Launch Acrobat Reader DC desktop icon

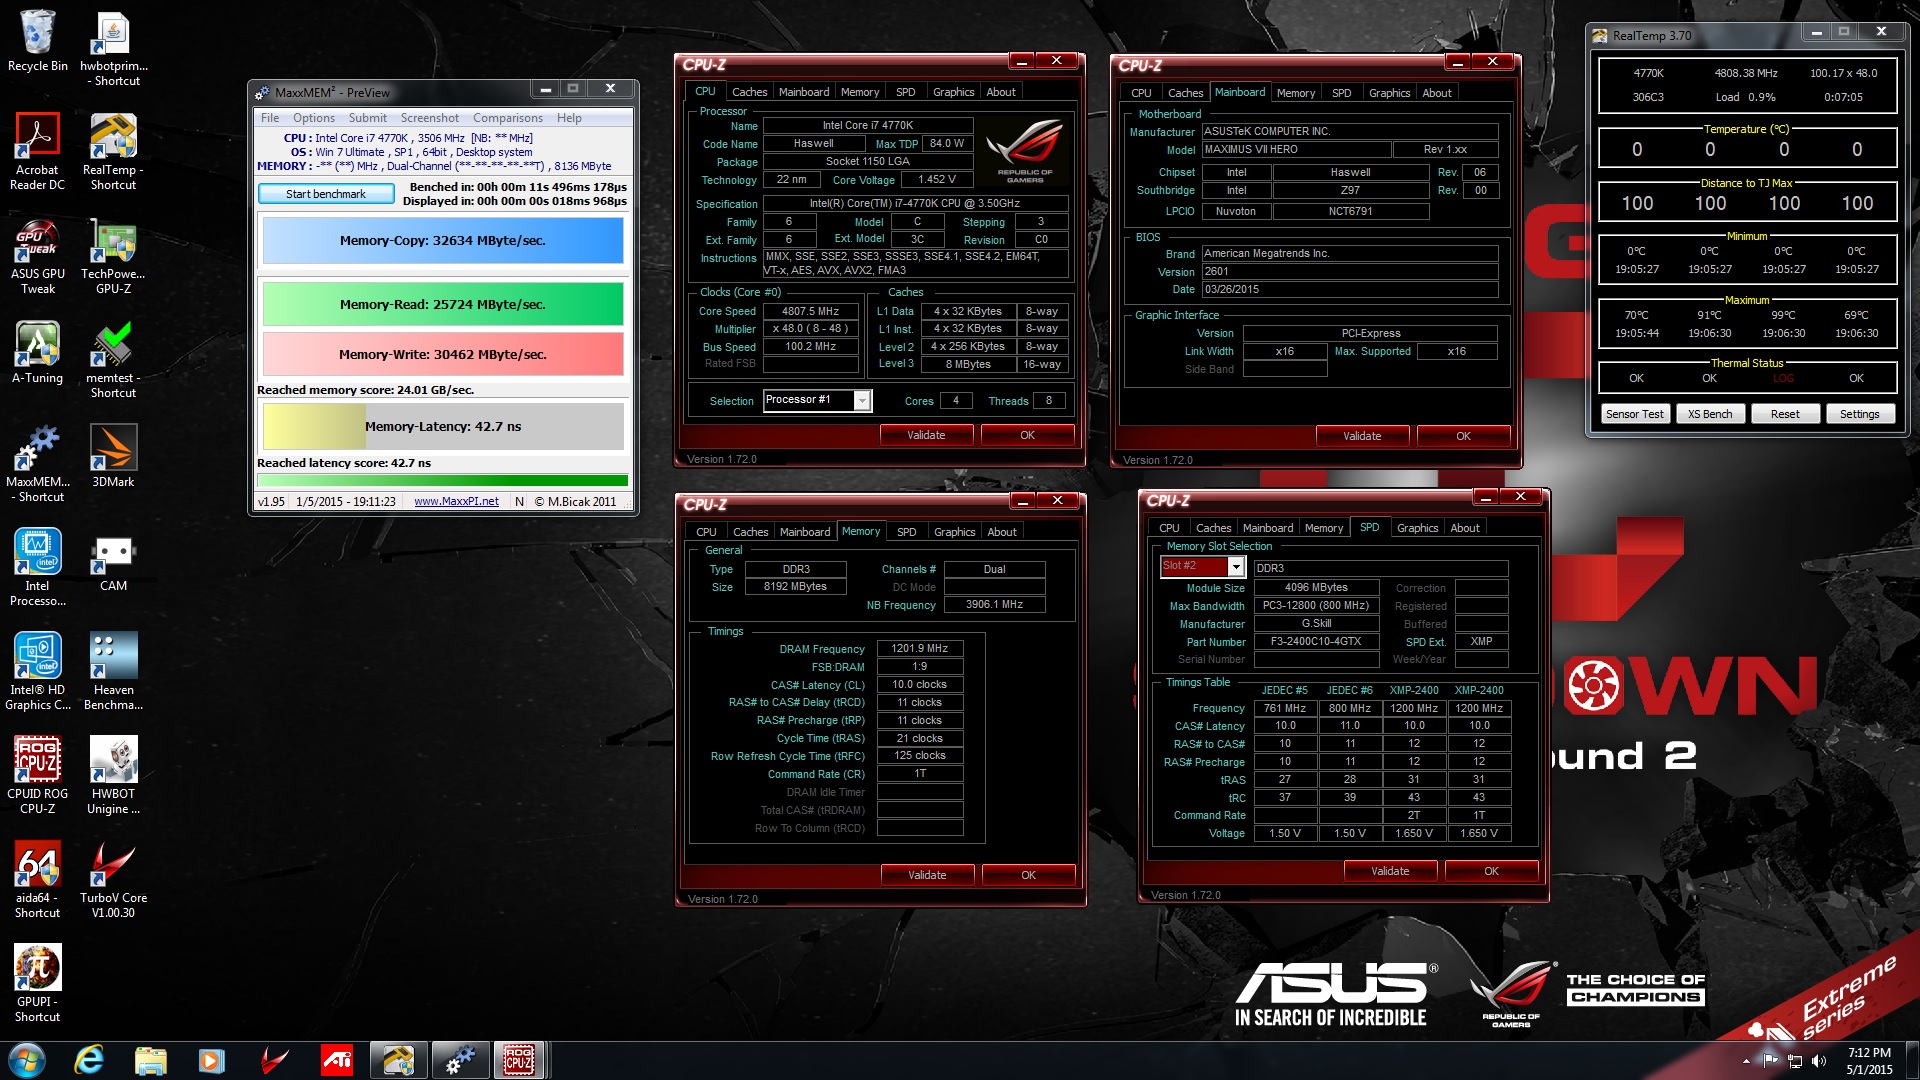pyautogui.click(x=37, y=151)
